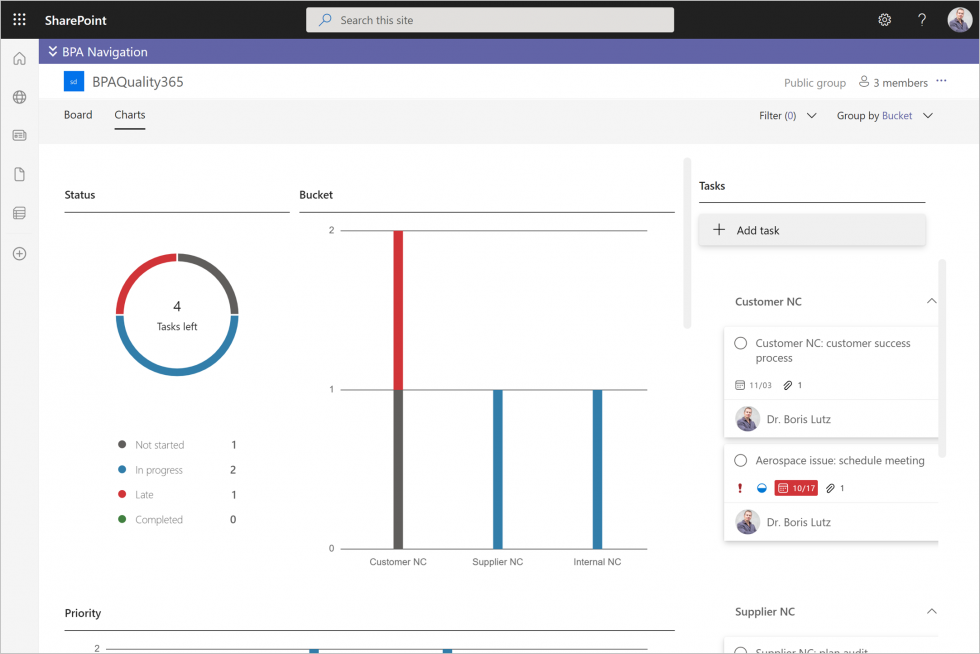Click the Add task button
980x654 pixels.
[811, 230]
